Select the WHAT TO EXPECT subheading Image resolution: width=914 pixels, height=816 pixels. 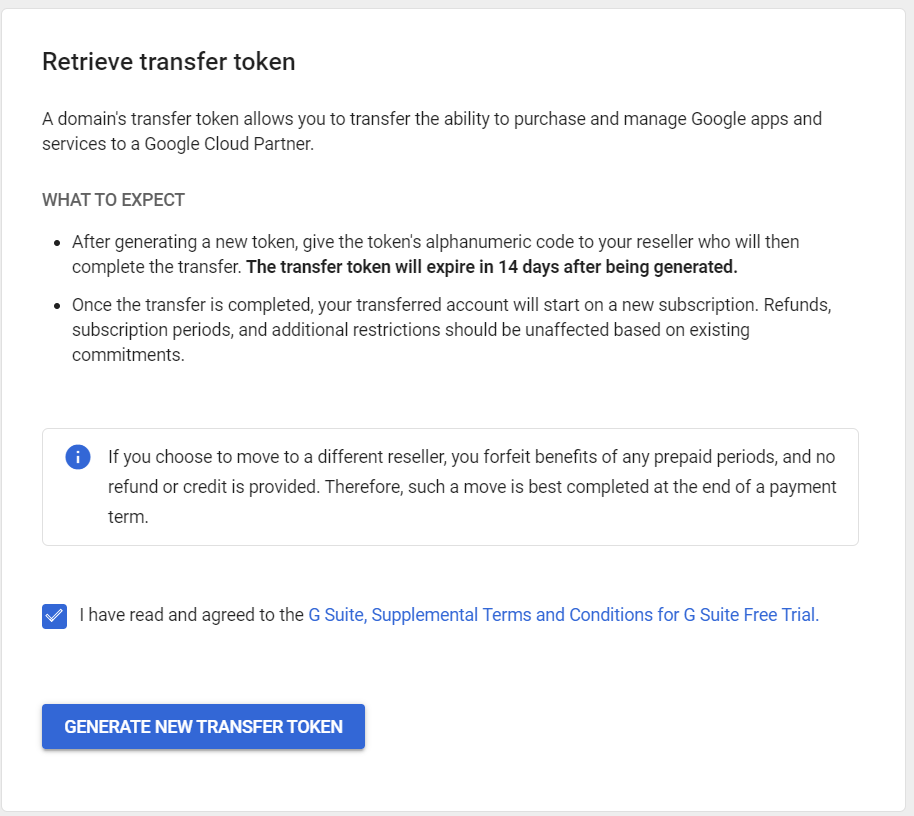[113, 200]
